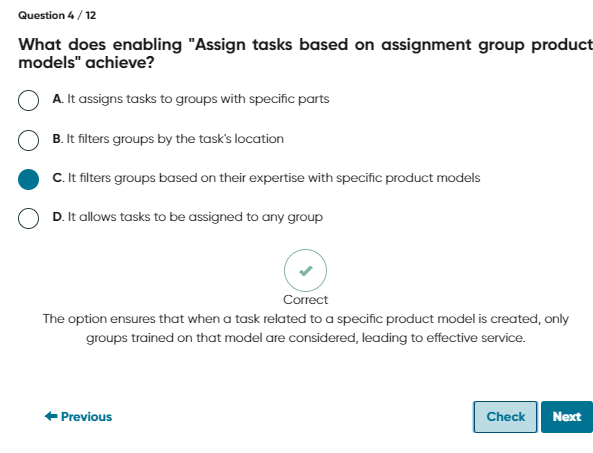Select radio button for option A
The image size is (593, 453).
tap(28, 100)
